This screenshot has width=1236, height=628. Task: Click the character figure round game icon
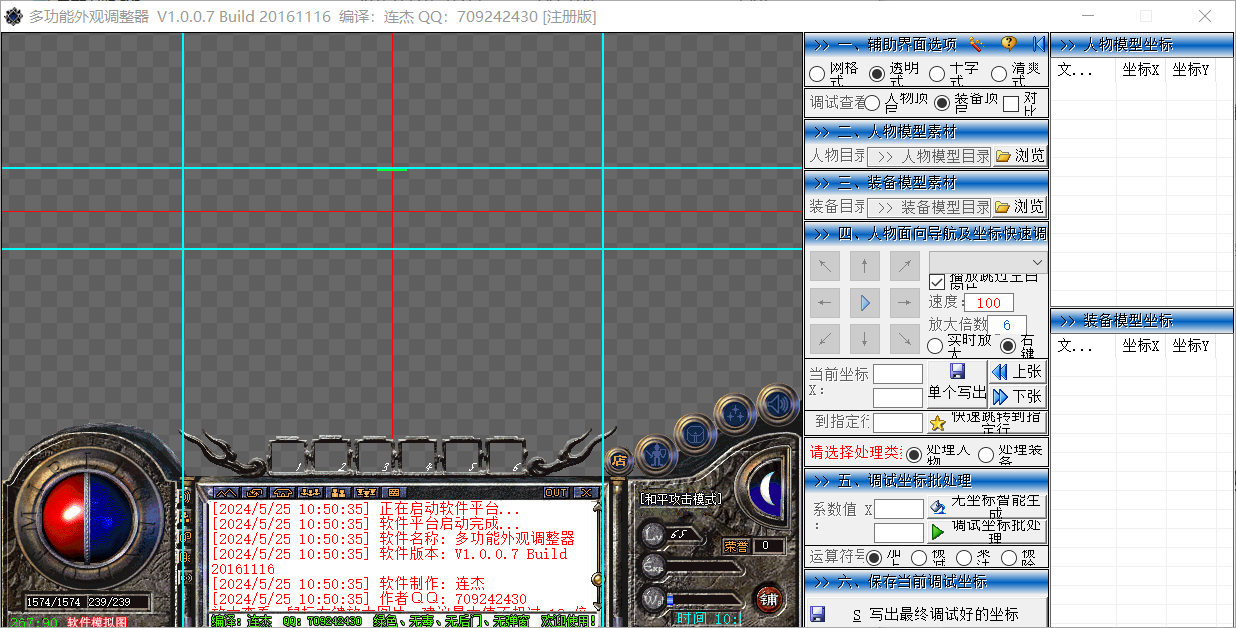click(655, 455)
